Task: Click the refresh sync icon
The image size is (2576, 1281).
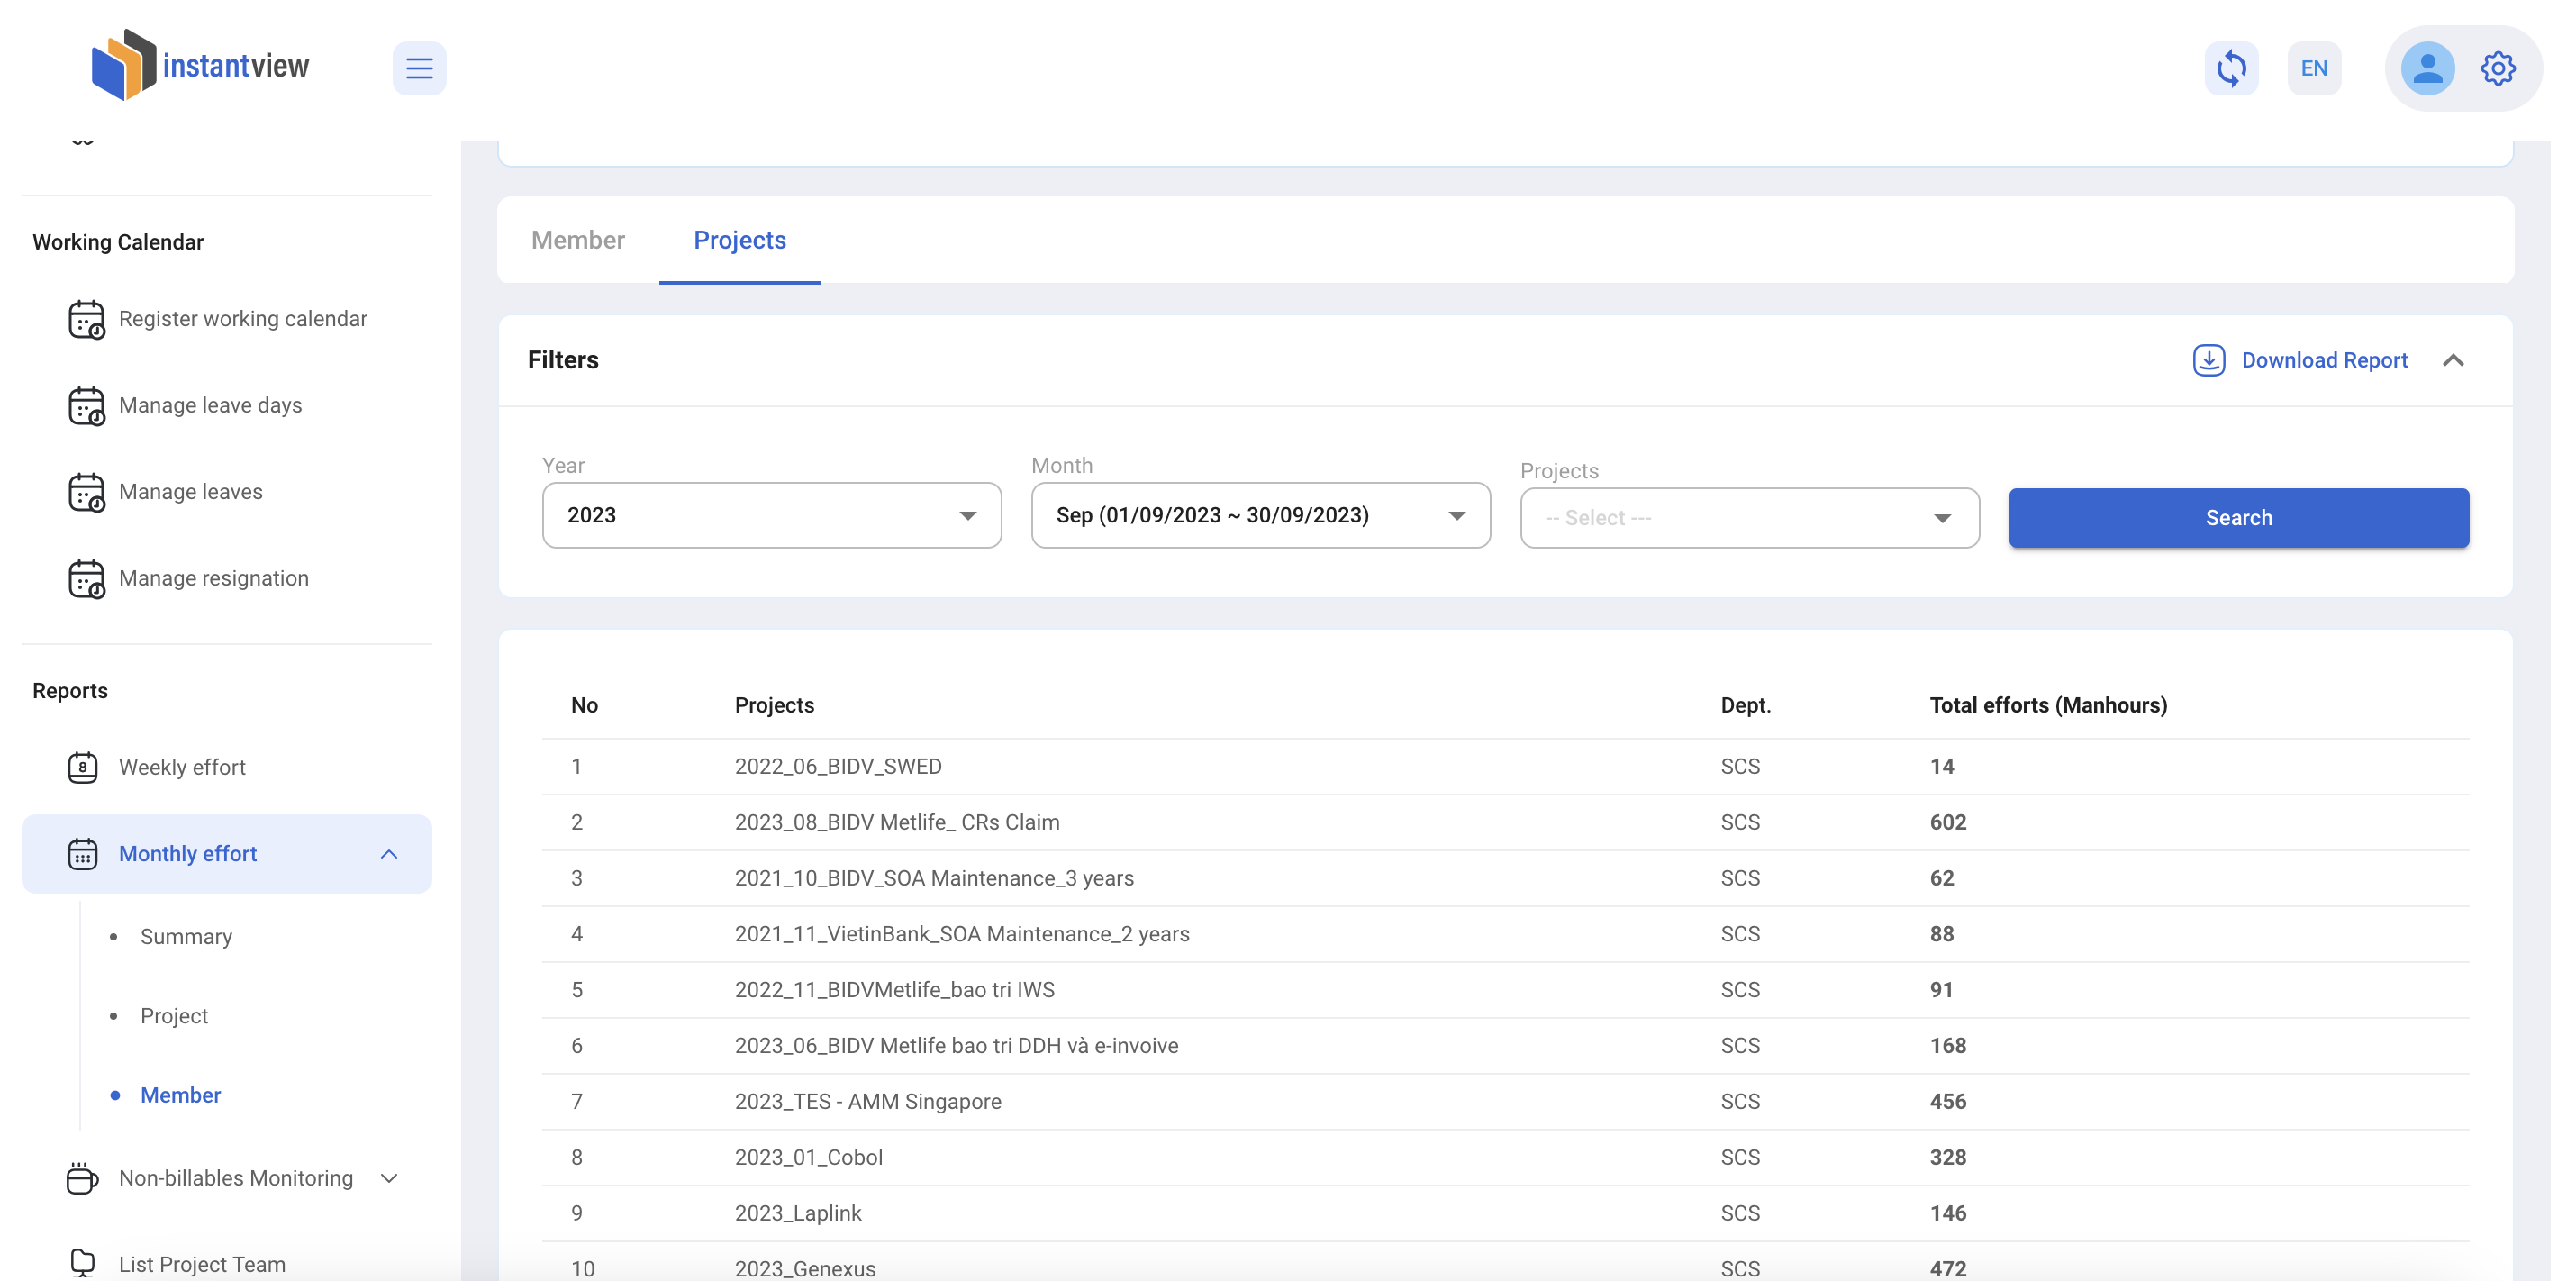Action: (x=2231, y=68)
